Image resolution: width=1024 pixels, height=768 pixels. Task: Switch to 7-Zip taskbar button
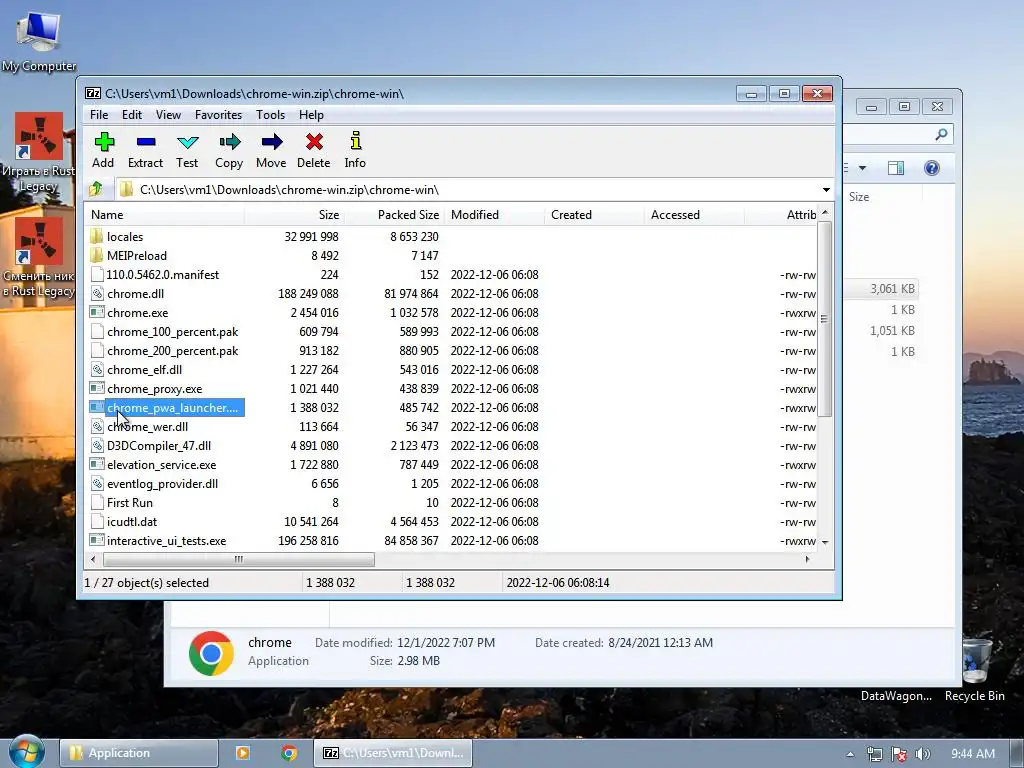(x=392, y=753)
